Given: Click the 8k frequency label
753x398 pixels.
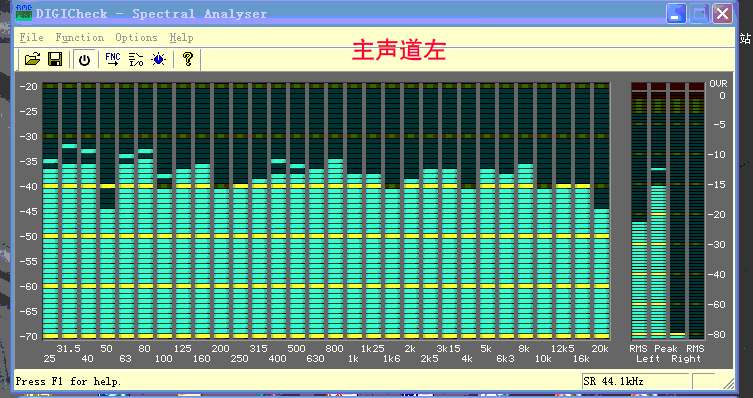Looking at the screenshot, I should pyautogui.click(x=524, y=349).
